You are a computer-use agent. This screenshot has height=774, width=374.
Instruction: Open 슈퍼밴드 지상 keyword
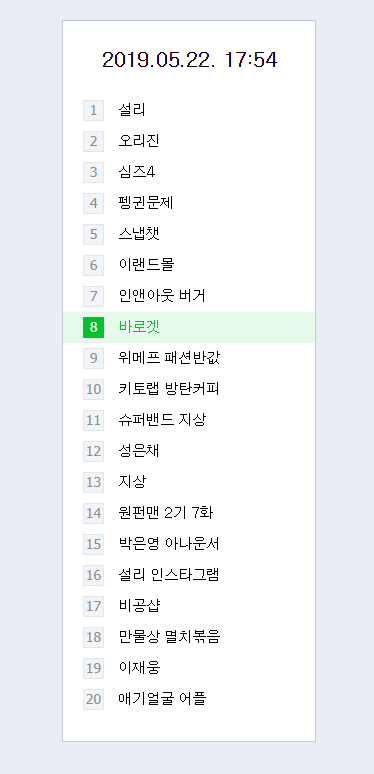click(x=162, y=420)
